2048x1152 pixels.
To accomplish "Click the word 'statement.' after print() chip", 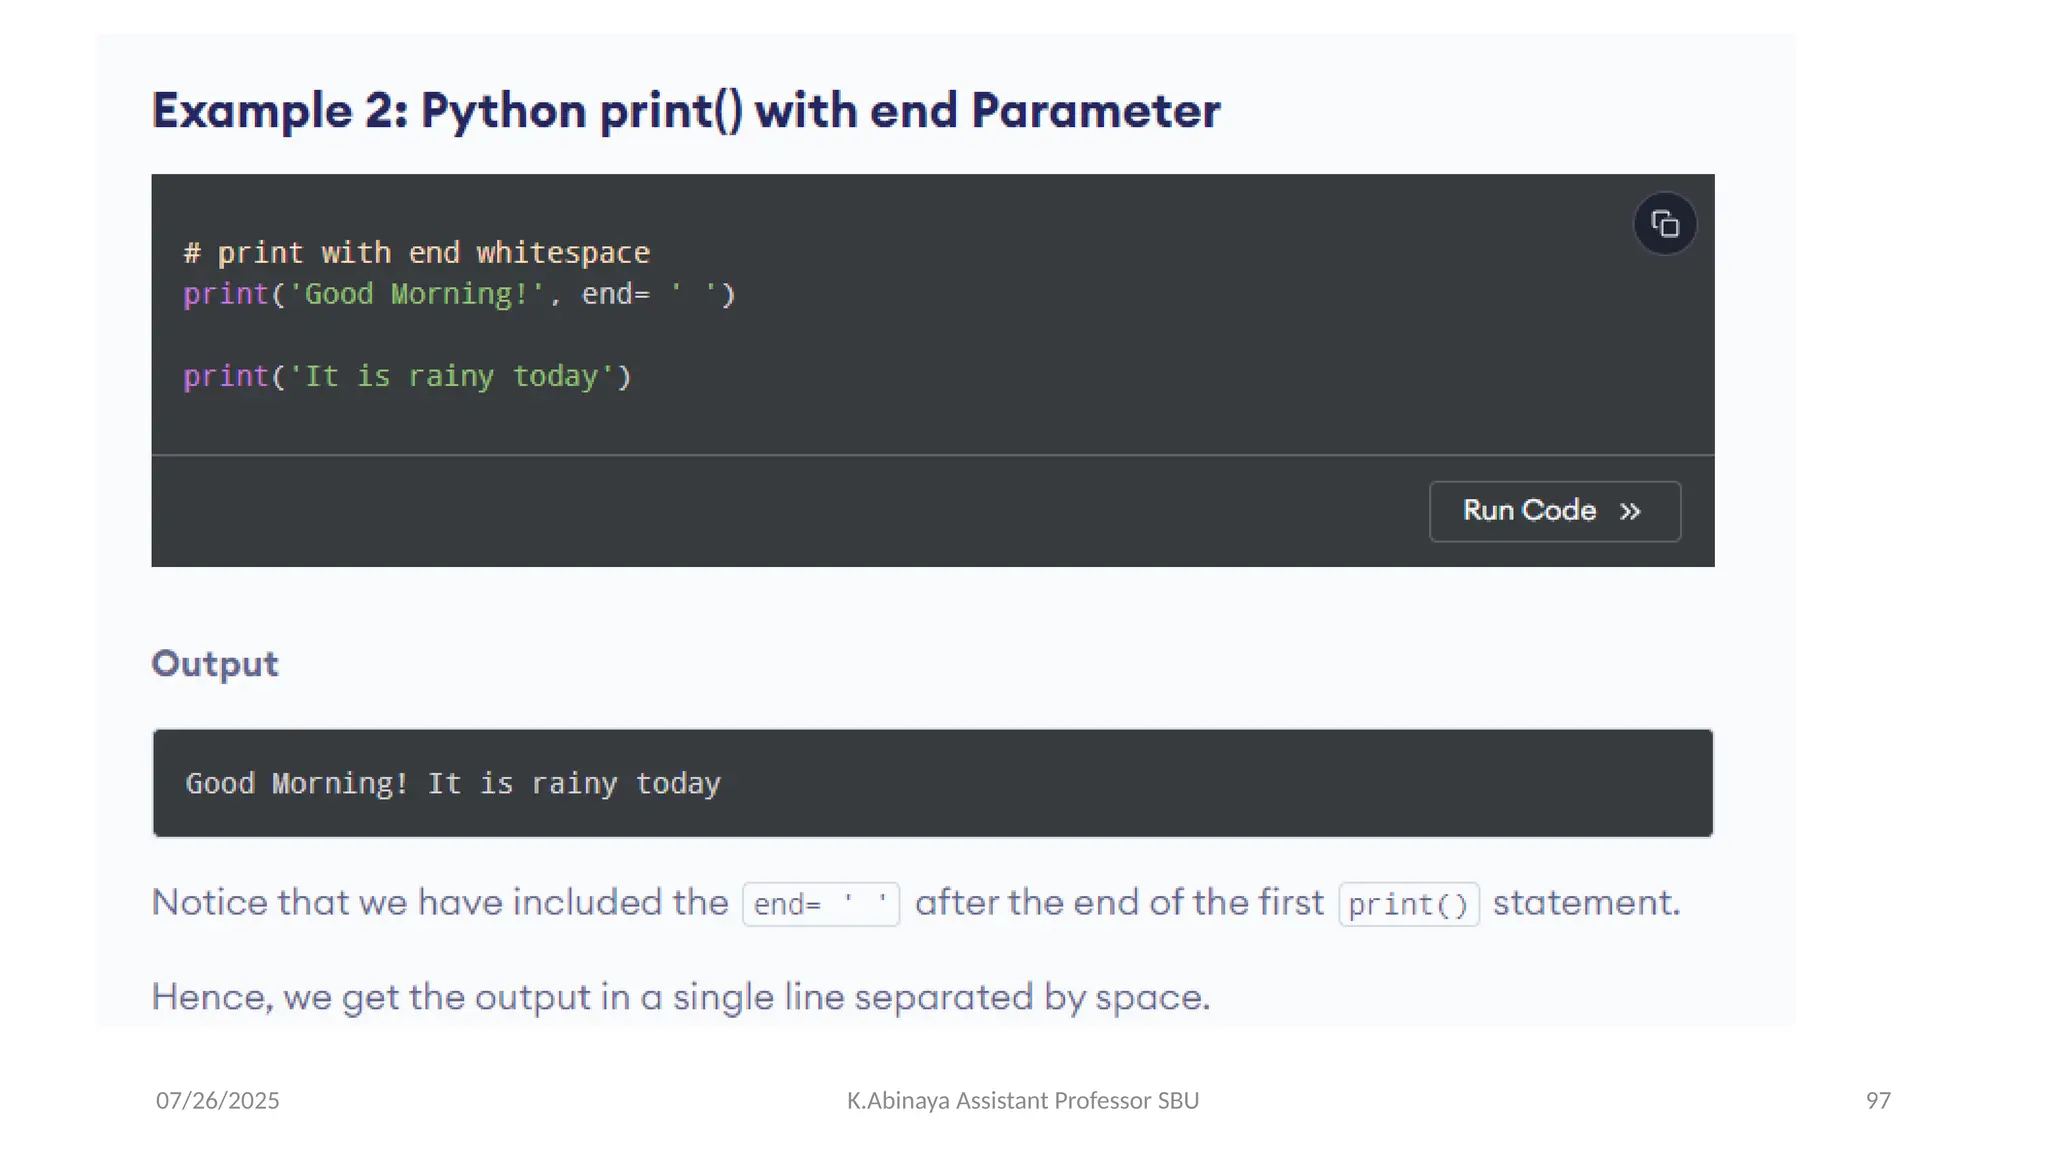I will [1586, 902].
